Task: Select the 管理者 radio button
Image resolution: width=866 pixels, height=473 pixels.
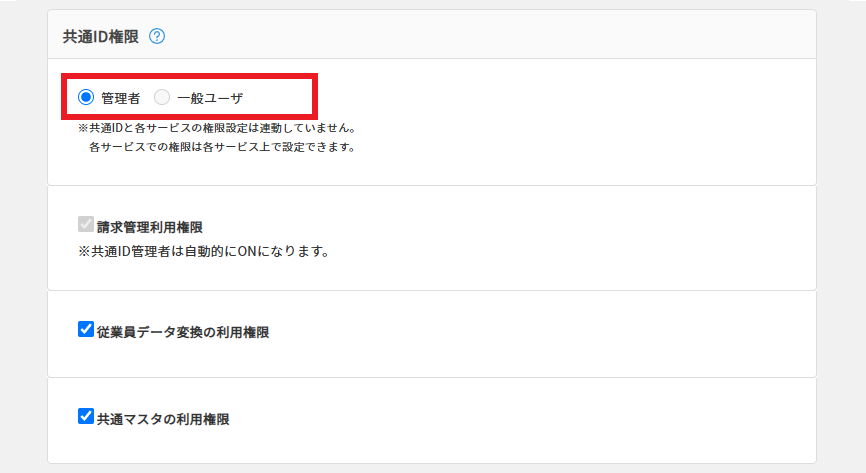Action: [x=86, y=98]
